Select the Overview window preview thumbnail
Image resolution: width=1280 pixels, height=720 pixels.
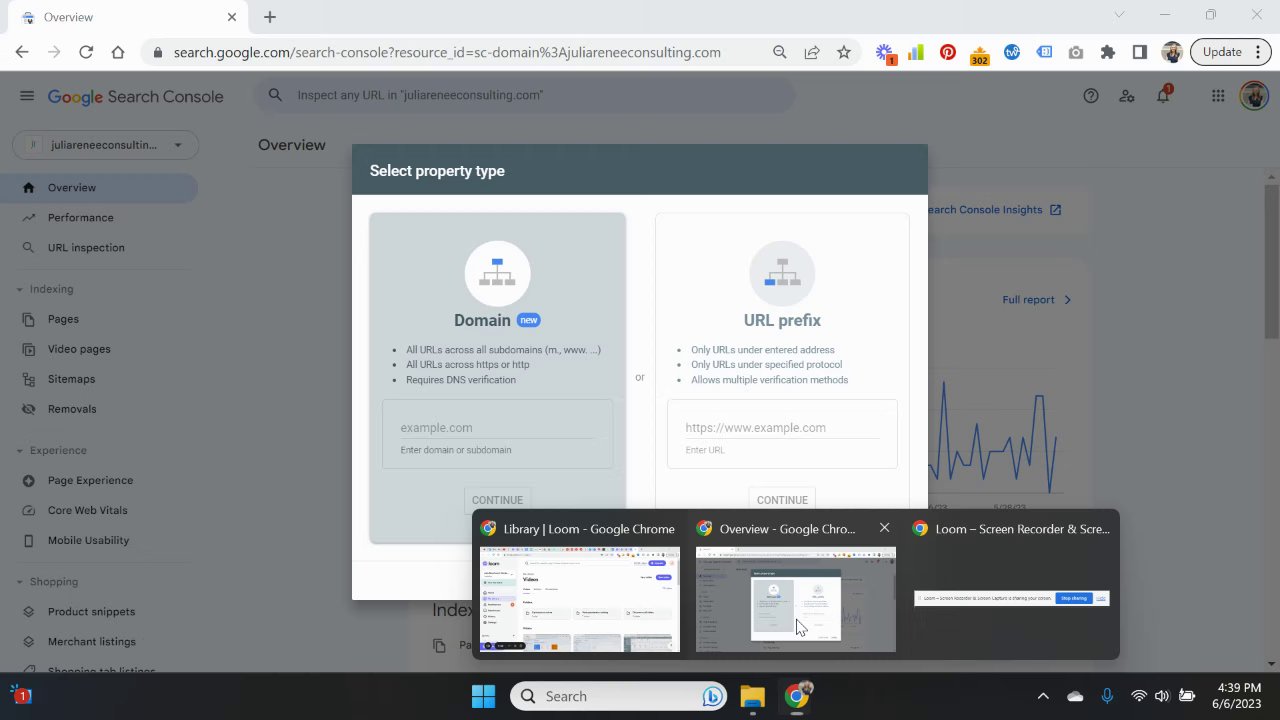click(796, 599)
